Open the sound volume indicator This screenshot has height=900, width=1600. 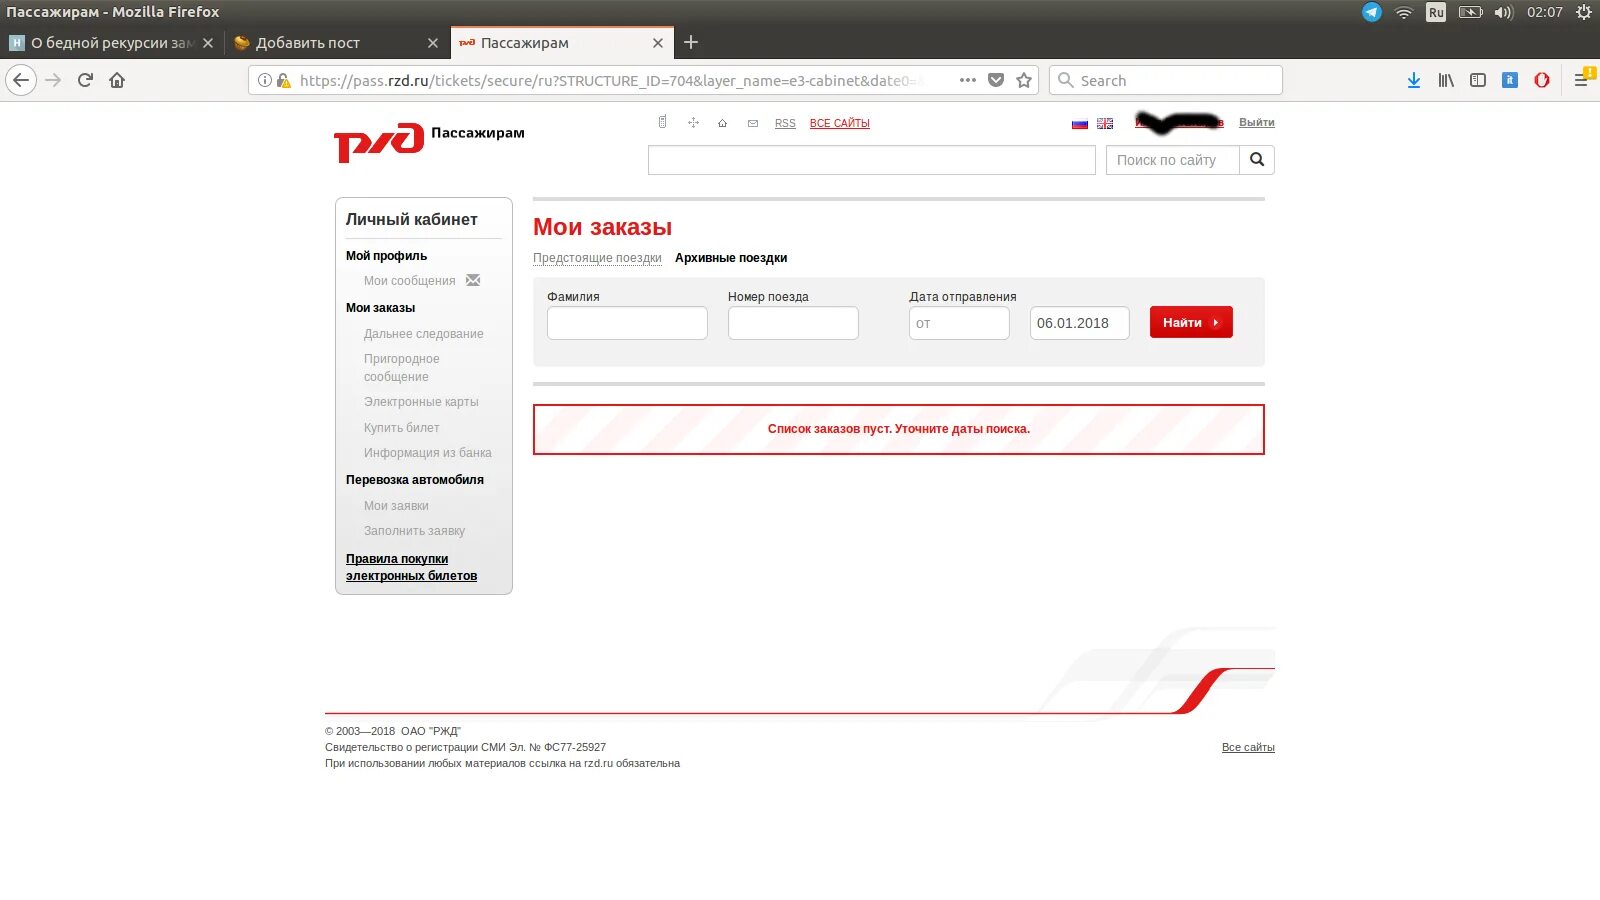(1504, 12)
